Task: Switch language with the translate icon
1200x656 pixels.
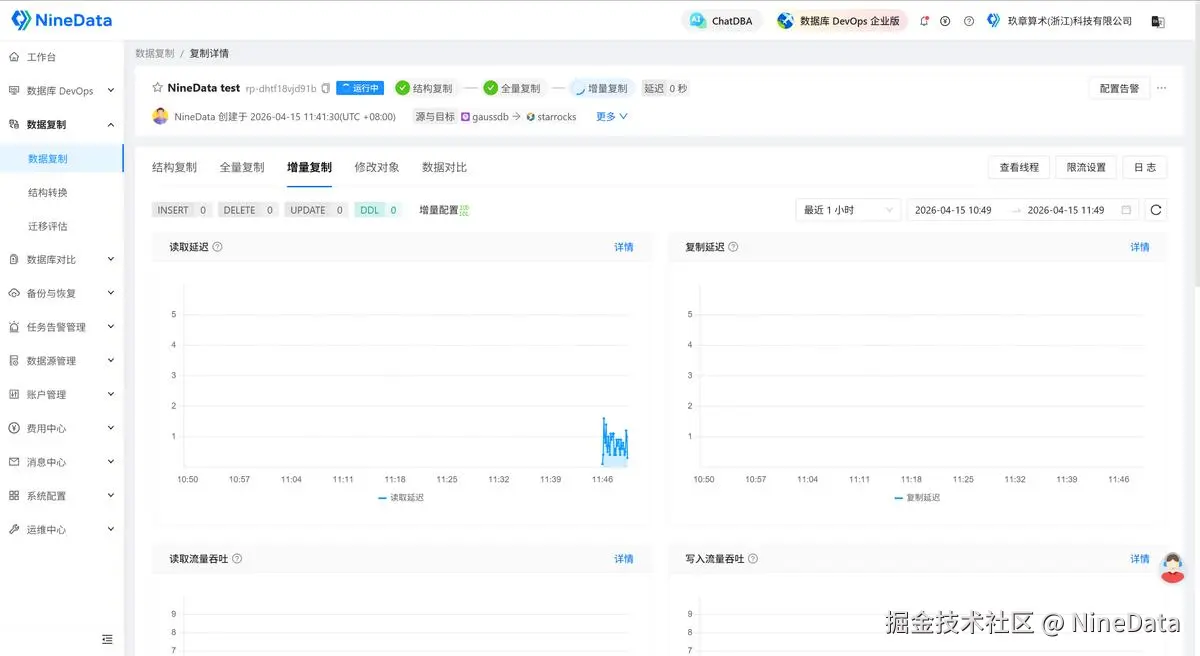Action: pos(1158,21)
